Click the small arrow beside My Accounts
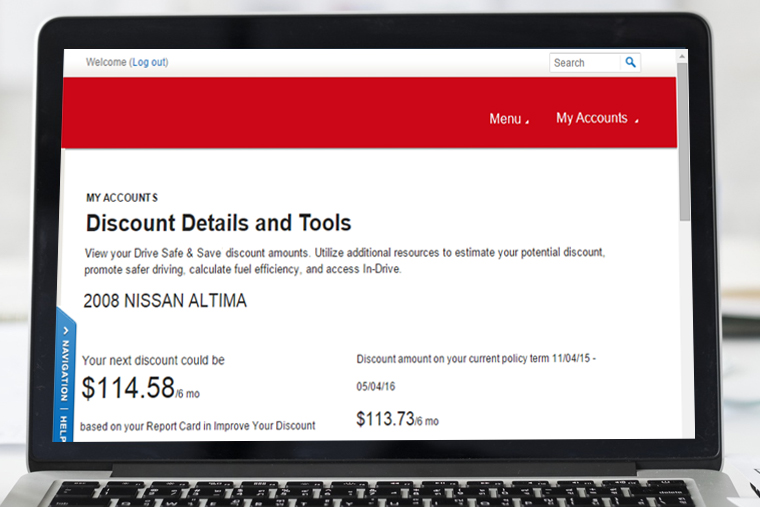760x507 pixels. tap(636, 122)
